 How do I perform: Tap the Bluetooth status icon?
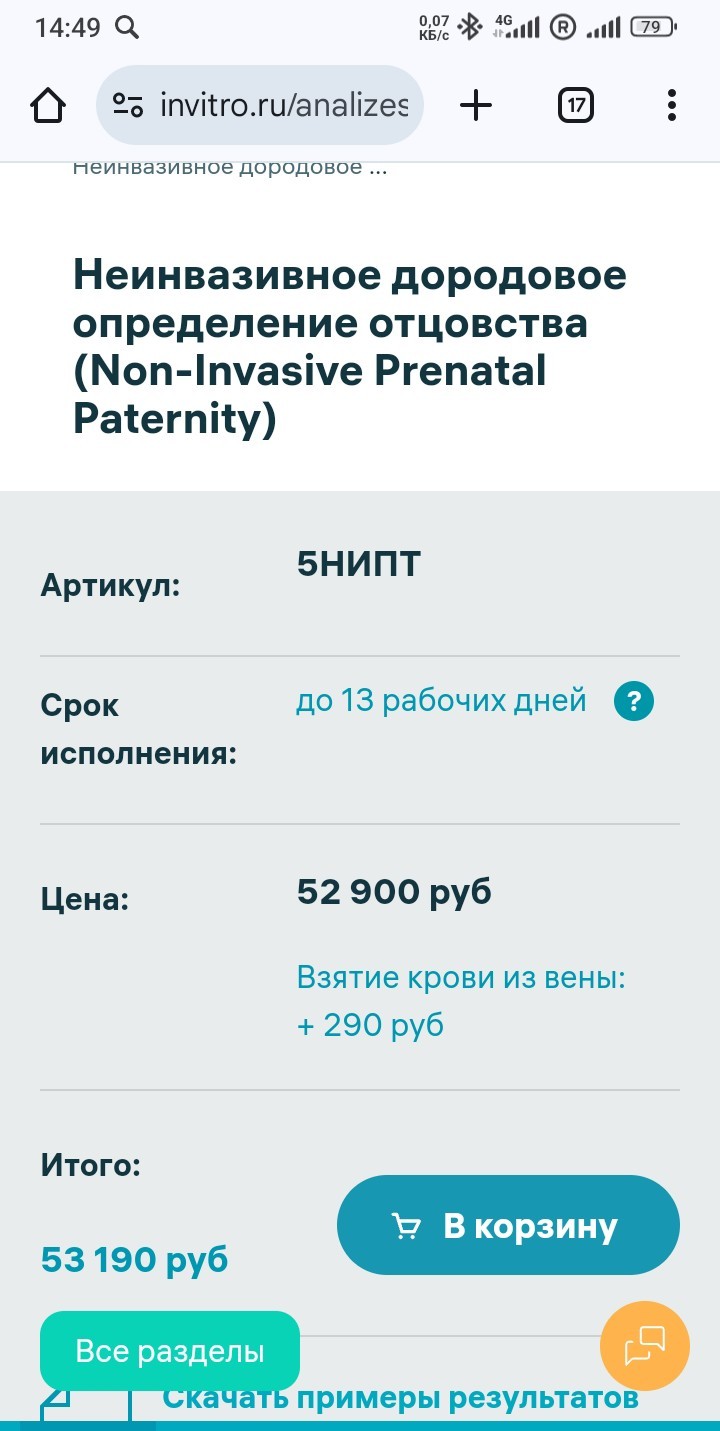469,27
